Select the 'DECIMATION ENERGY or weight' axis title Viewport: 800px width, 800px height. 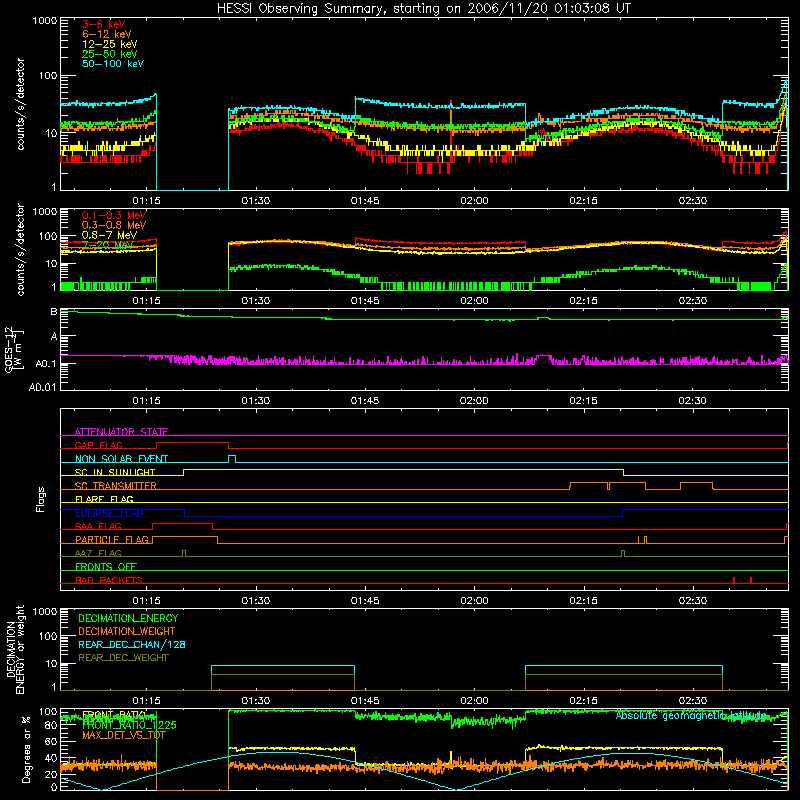pyautogui.click(x=15, y=649)
